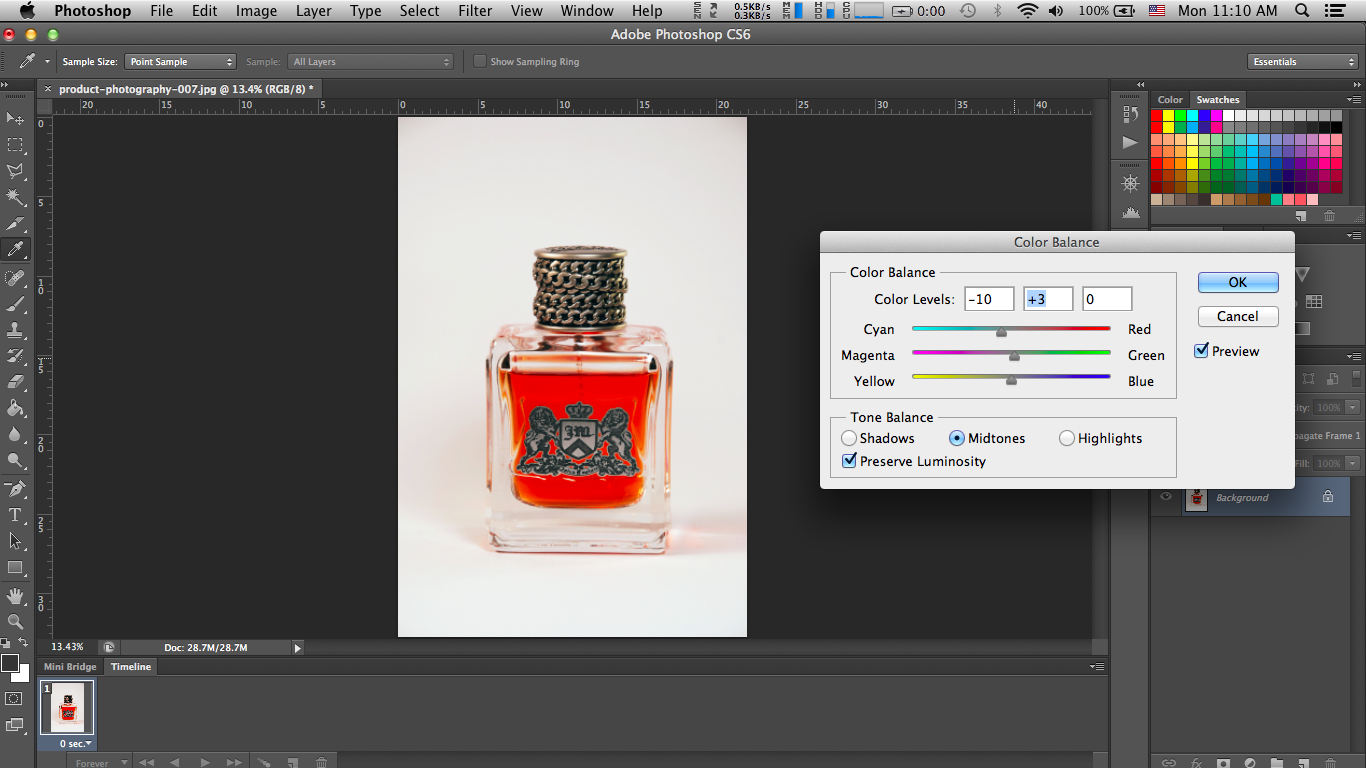This screenshot has height=768, width=1366.
Task: Select the Eraser tool
Action: pyautogui.click(x=15, y=381)
